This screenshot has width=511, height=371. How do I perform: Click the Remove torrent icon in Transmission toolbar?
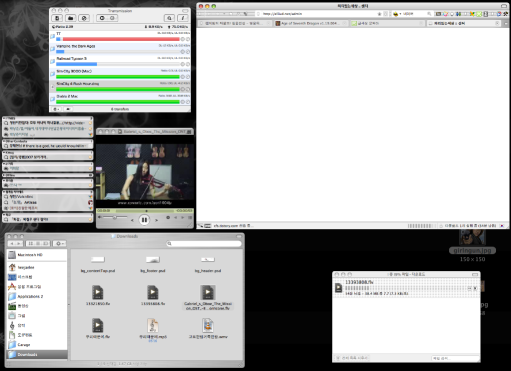pyautogui.click(x=84, y=18)
